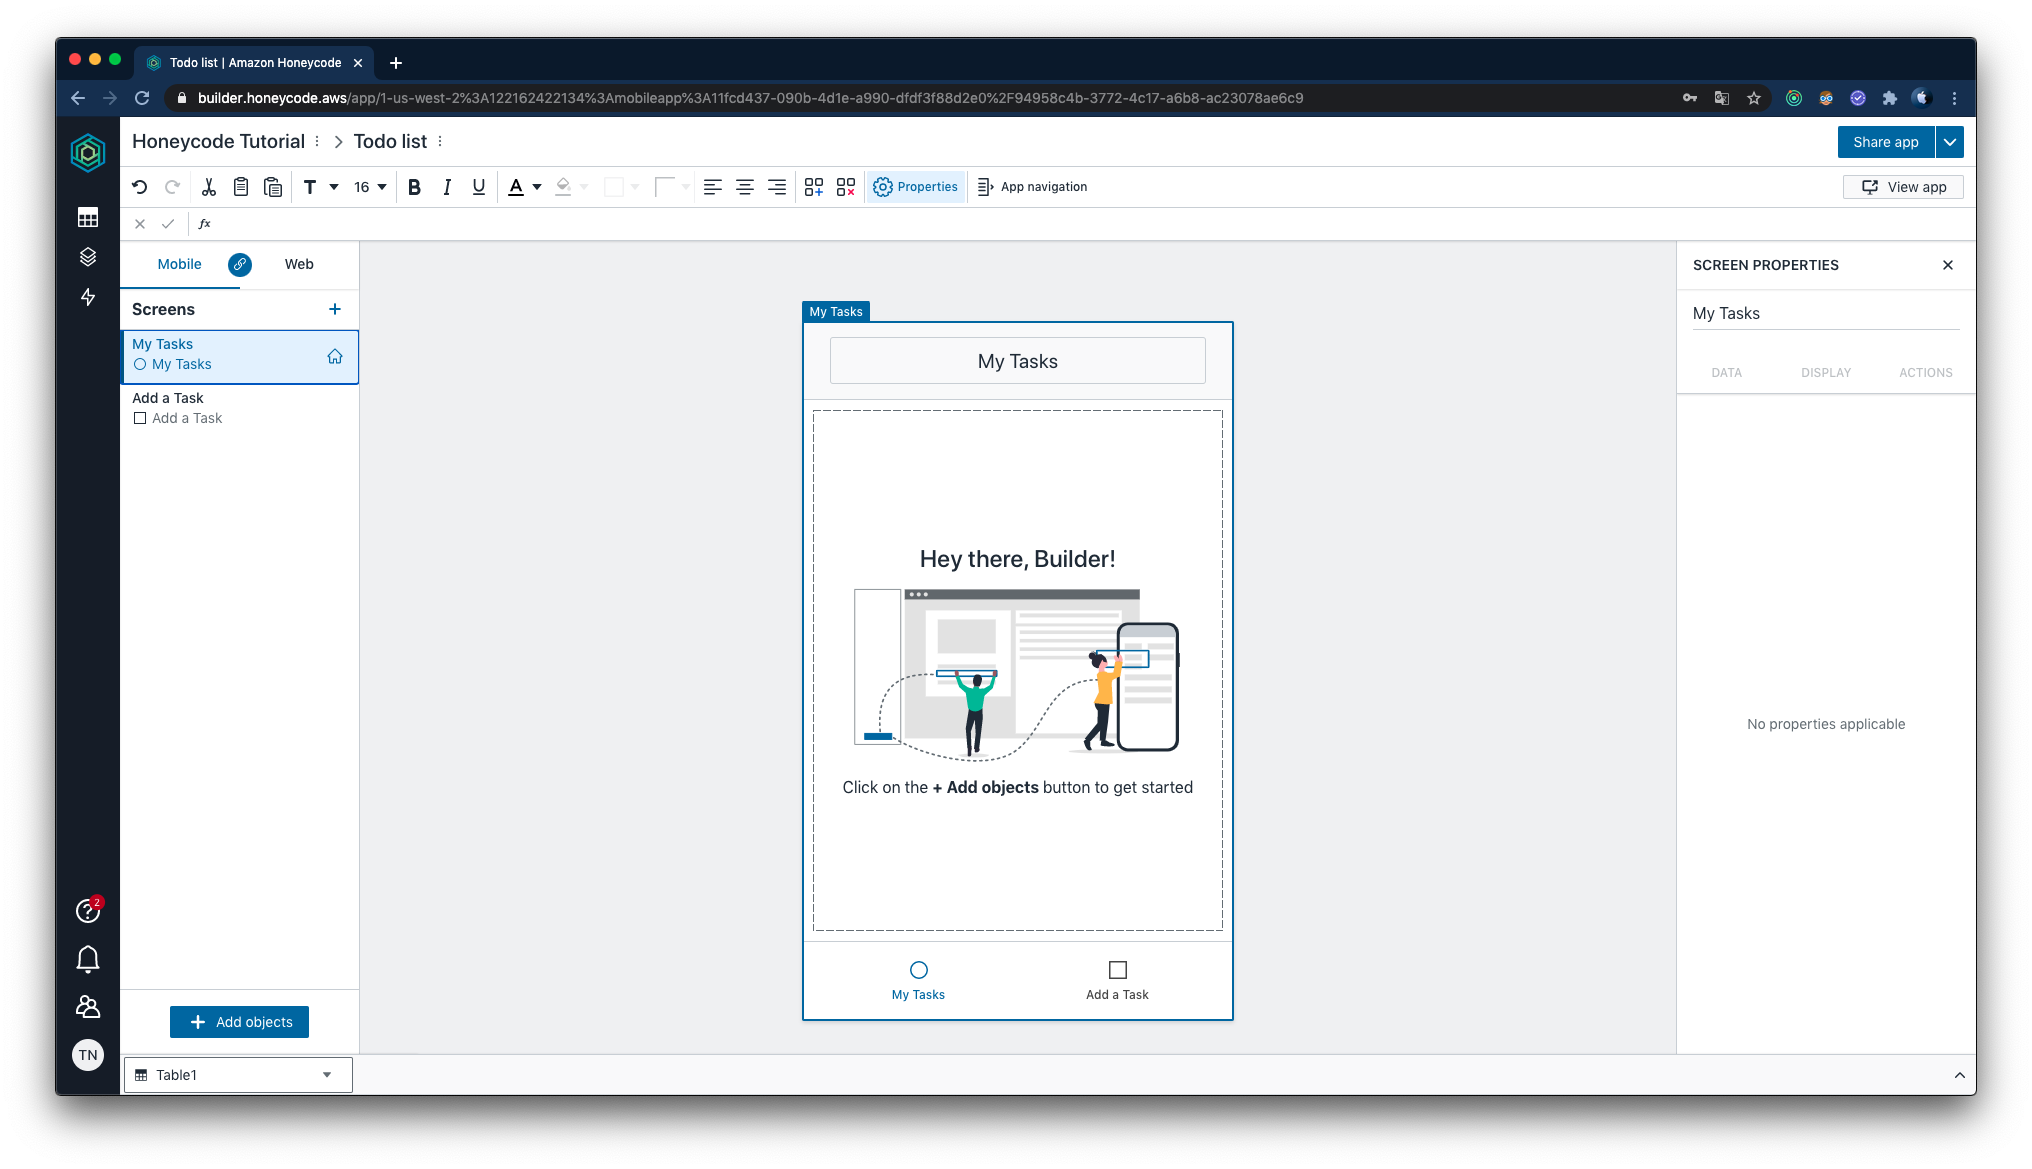The image size is (2032, 1169).
Task: Align text right
Action: pos(777,187)
